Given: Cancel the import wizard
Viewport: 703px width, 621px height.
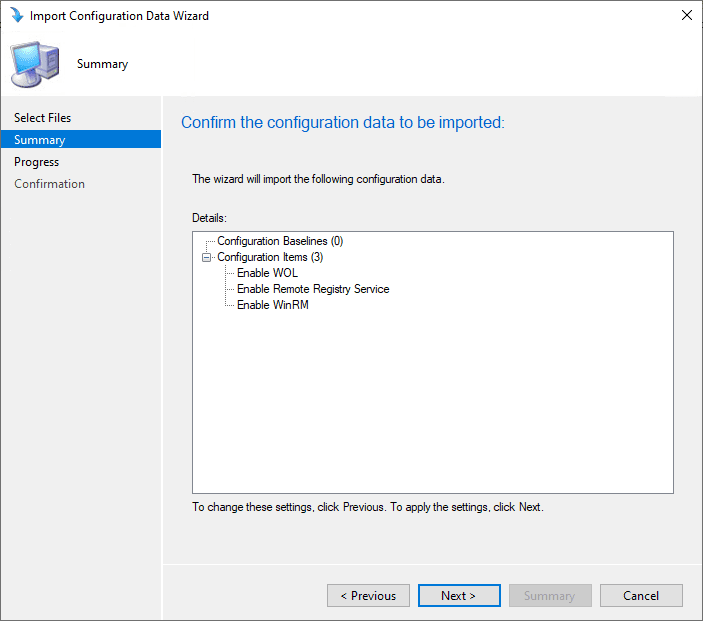Looking at the screenshot, I should (641, 596).
